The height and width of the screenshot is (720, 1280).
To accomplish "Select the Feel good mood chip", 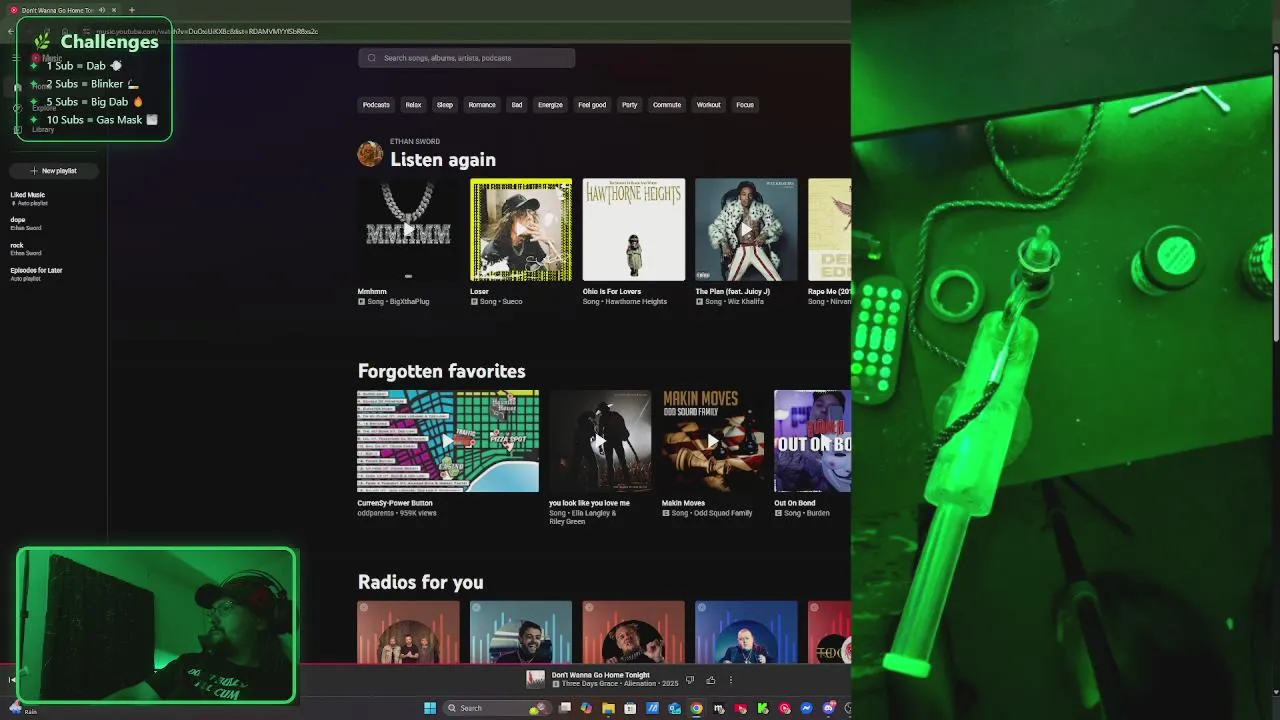I will pyautogui.click(x=592, y=105).
